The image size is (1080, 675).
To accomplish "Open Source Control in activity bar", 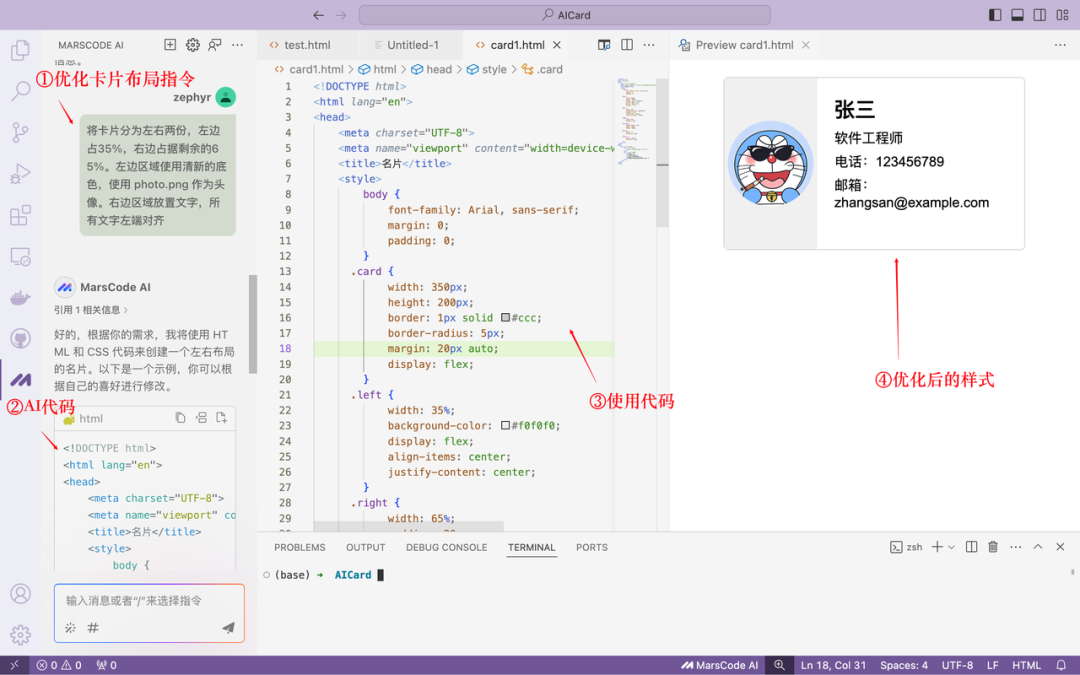I will (x=20, y=133).
